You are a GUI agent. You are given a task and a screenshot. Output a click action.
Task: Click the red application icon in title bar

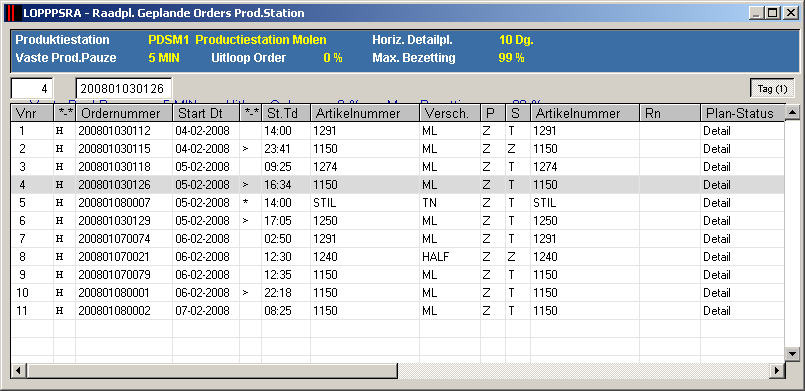[x=12, y=13]
